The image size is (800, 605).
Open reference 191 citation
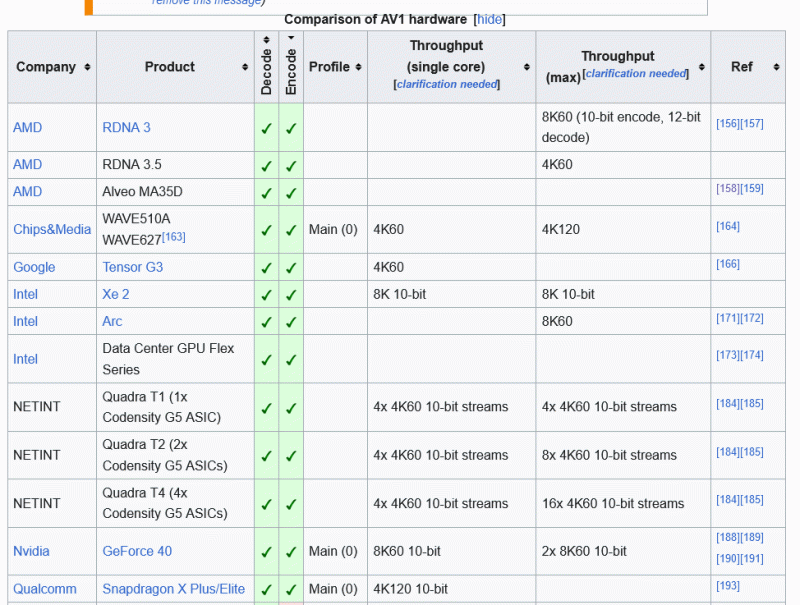coord(752,559)
